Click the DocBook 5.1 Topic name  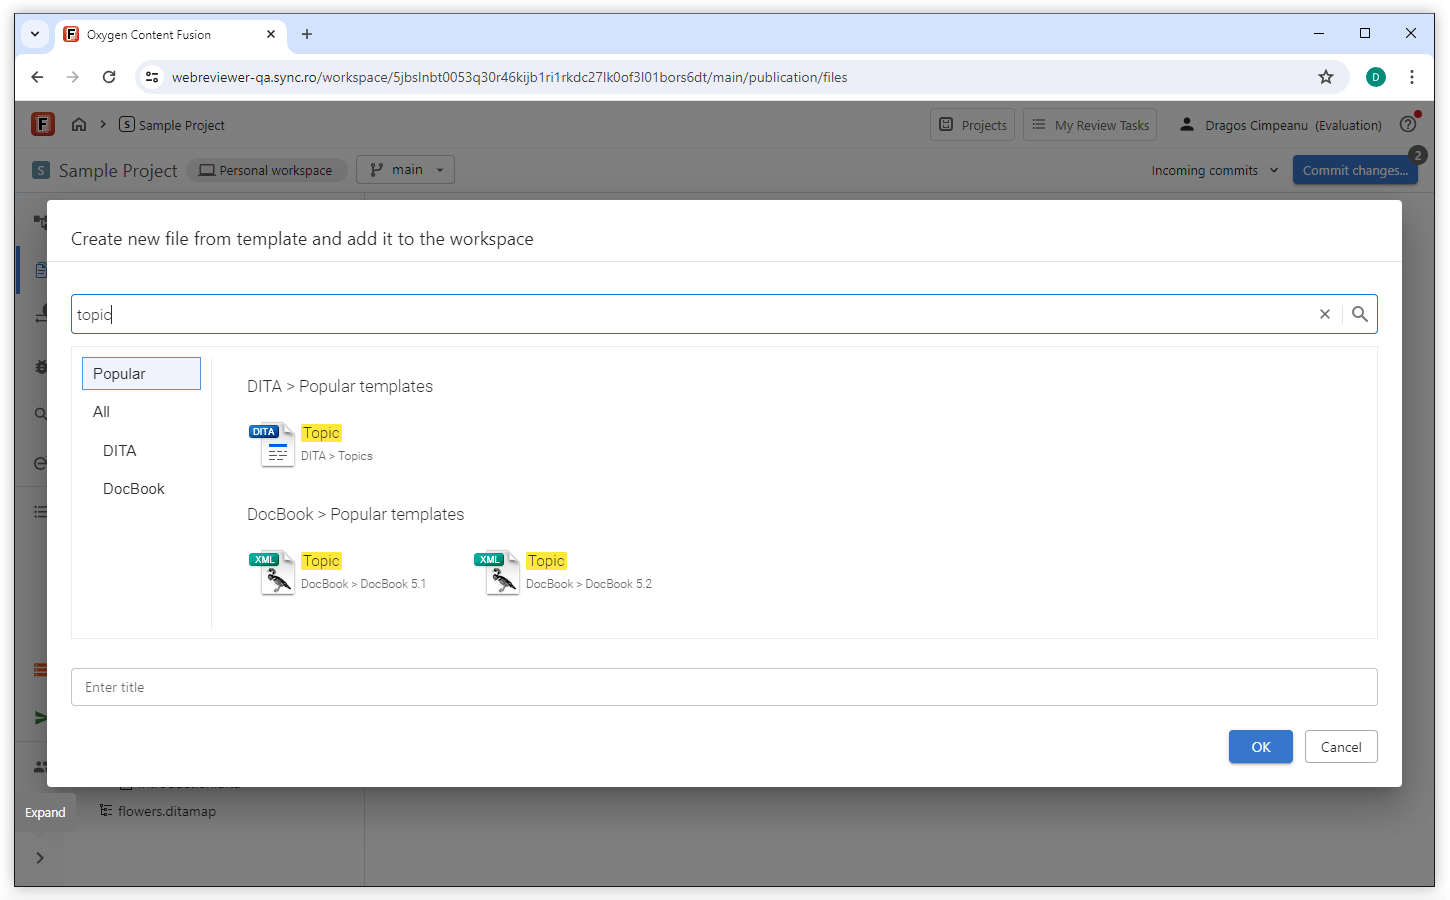click(321, 561)
